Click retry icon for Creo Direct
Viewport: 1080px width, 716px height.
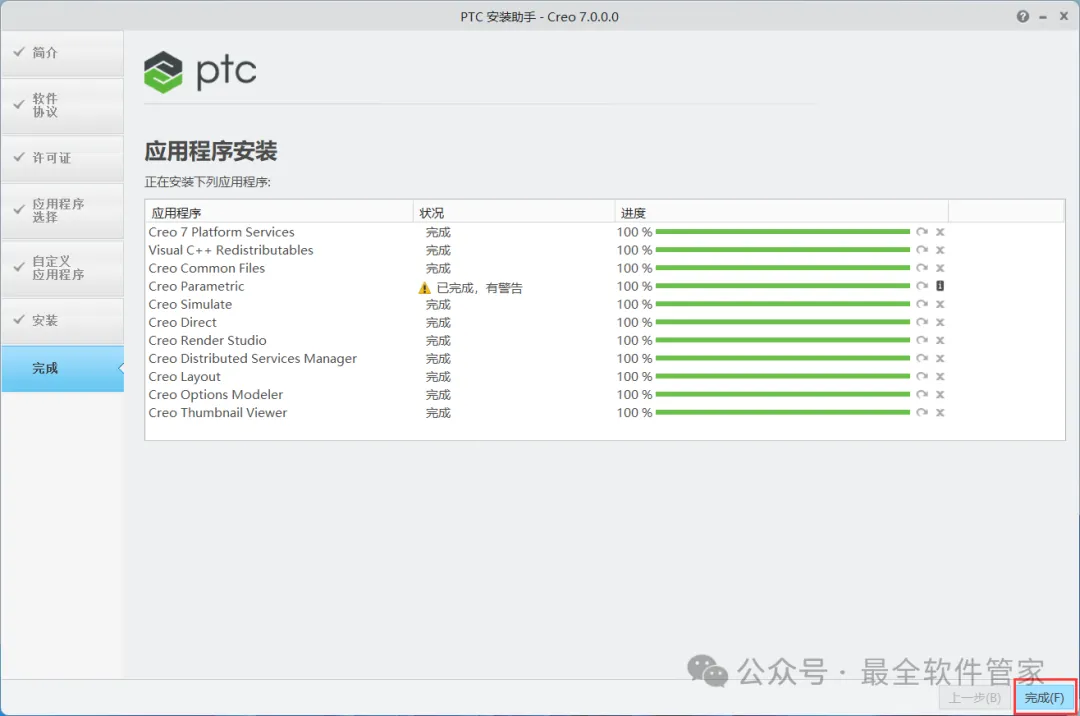(922, 322)
